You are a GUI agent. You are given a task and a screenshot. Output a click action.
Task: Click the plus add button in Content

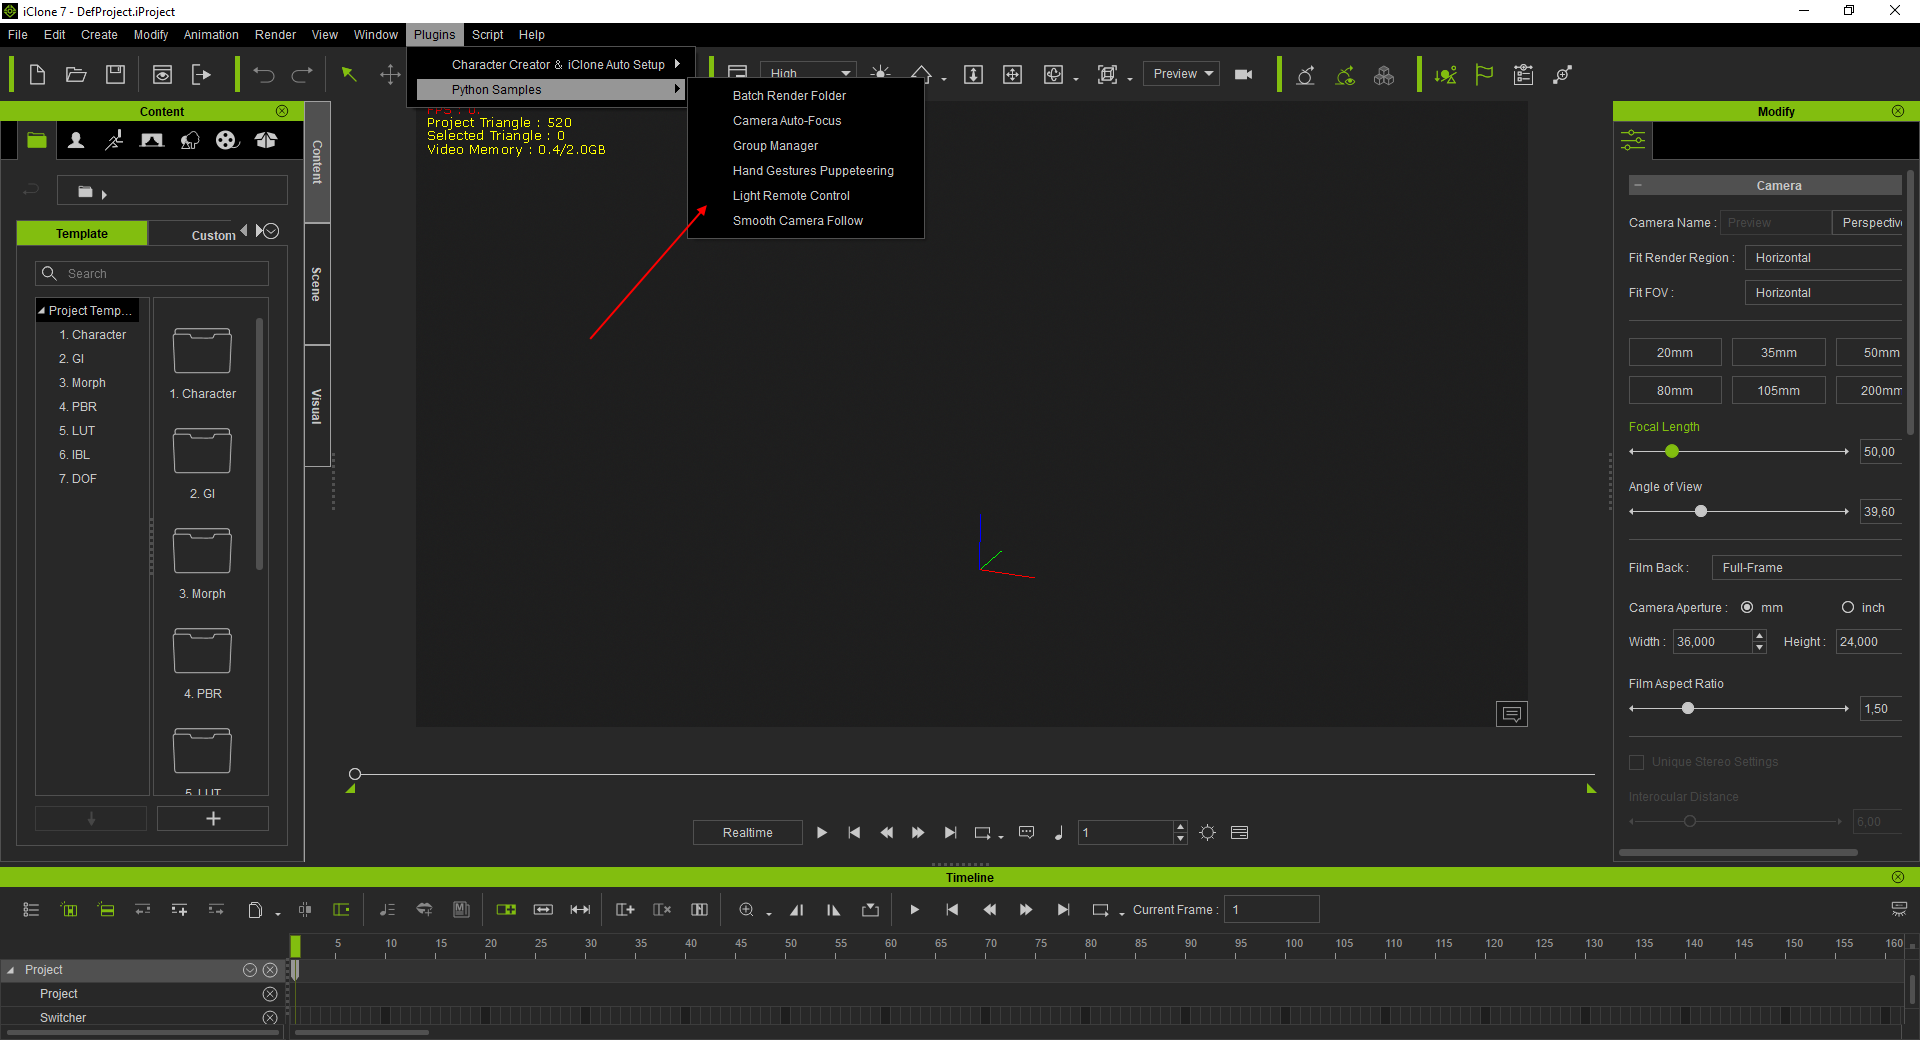tap(213, 818)
